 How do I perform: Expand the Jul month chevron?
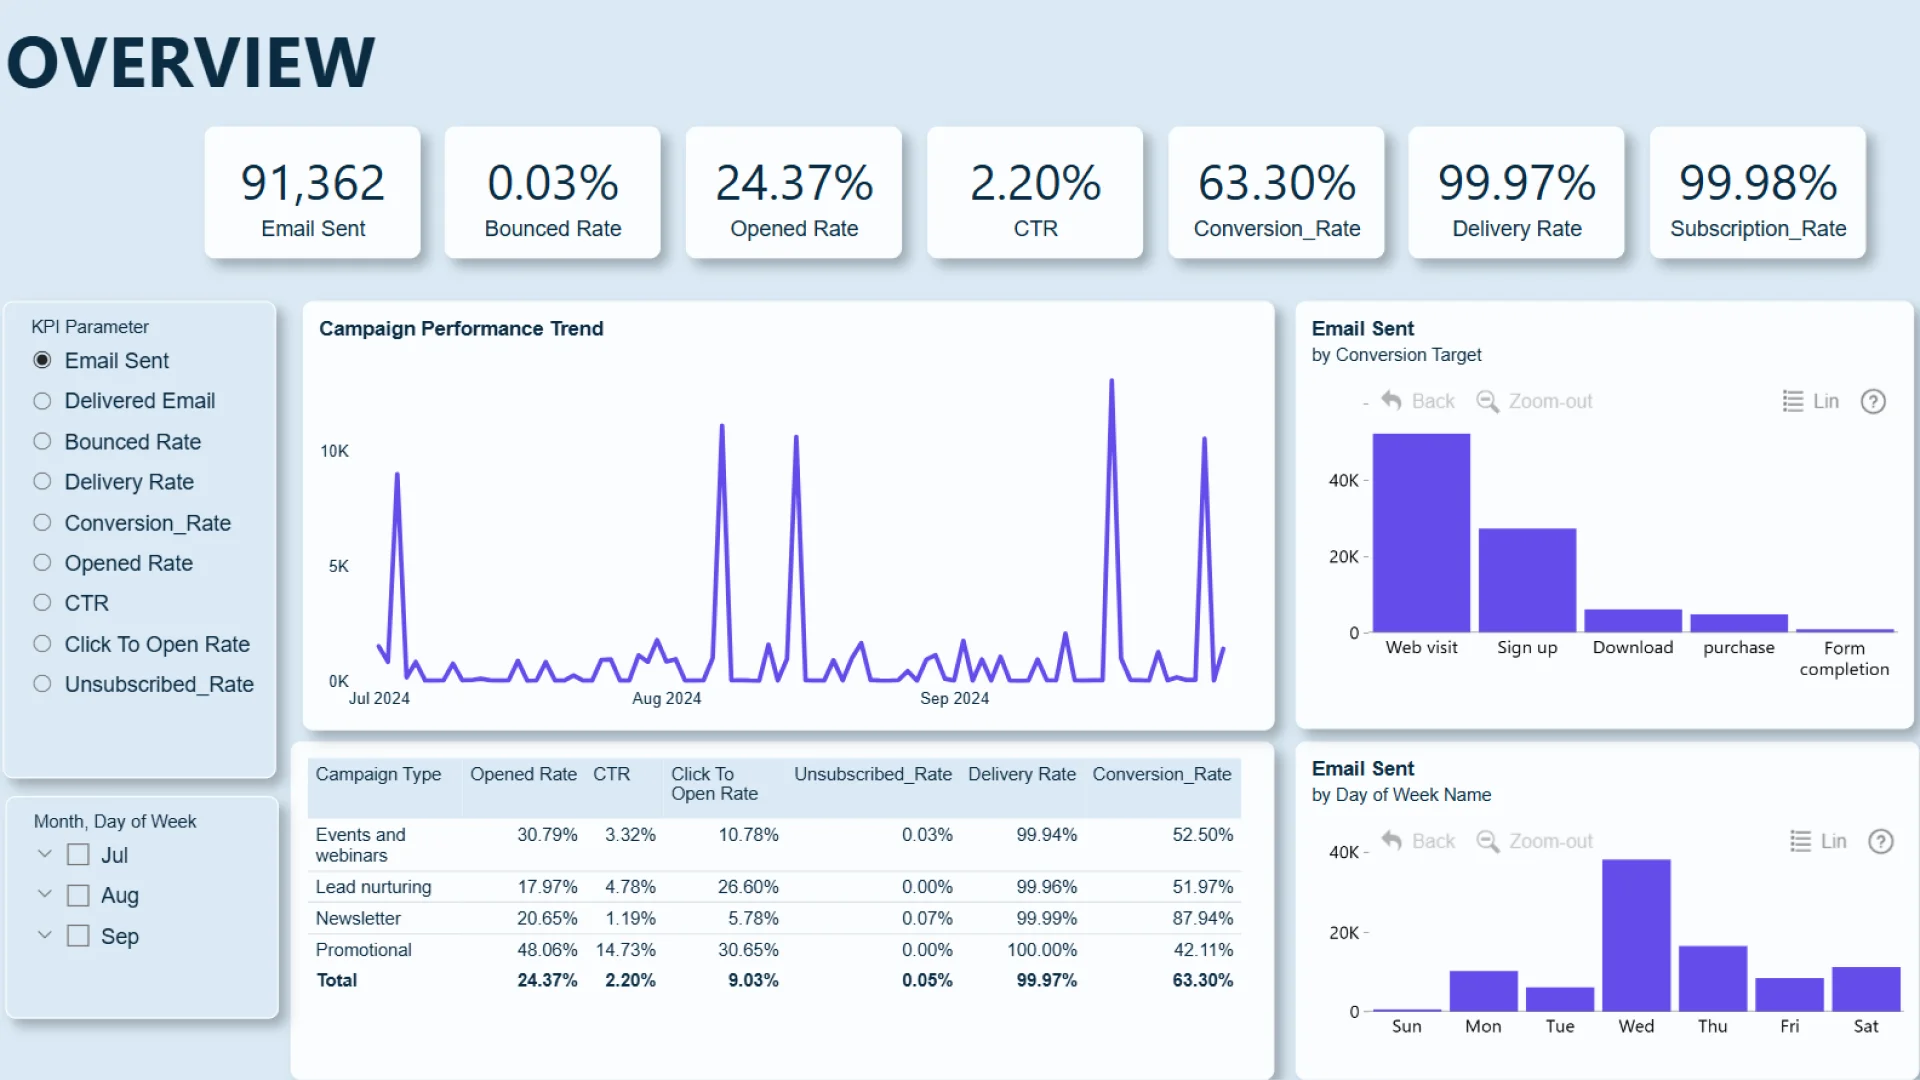tap(44, 854)
